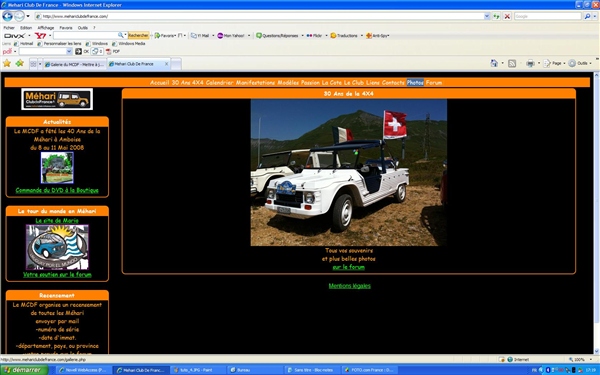This screenshot has height=375, width=600.
Task: Click the Google search magnifier icon
Action: pyautogui.click(x=587, y=16)
